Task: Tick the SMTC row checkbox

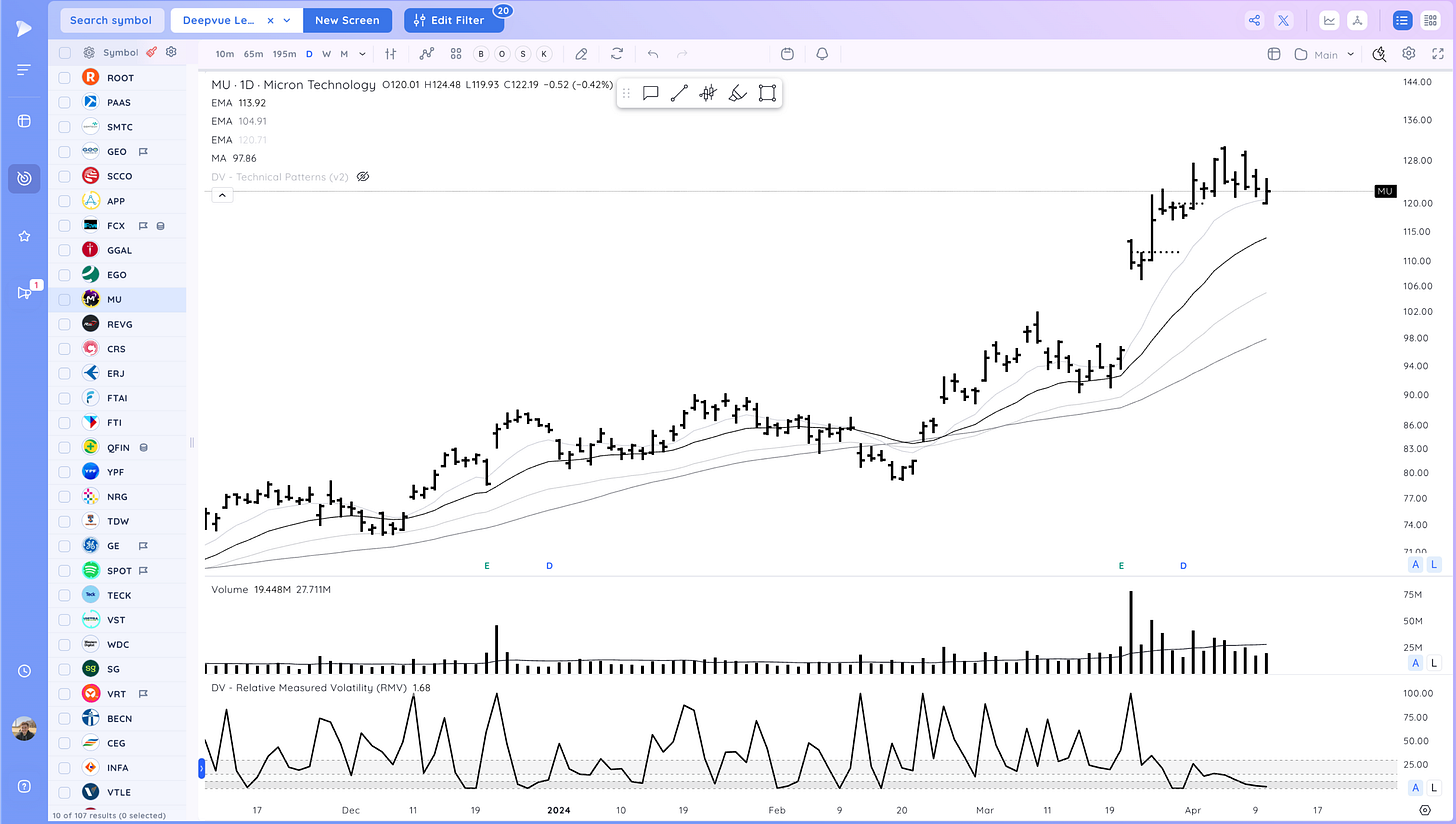Action: 64,127
